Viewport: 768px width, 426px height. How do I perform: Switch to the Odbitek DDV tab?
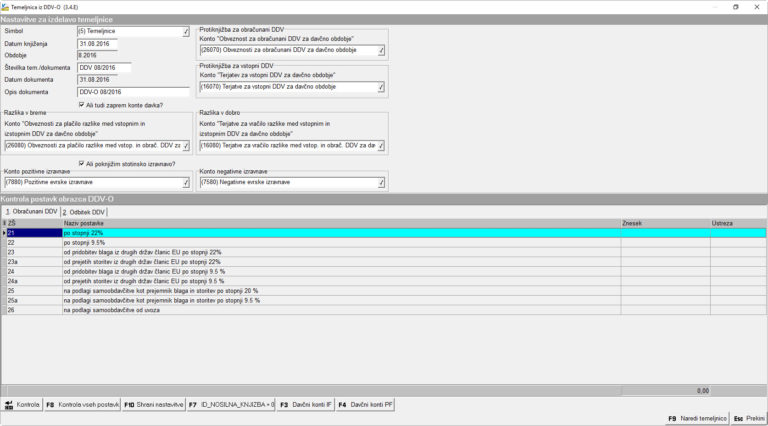click(x=84, y=212)
